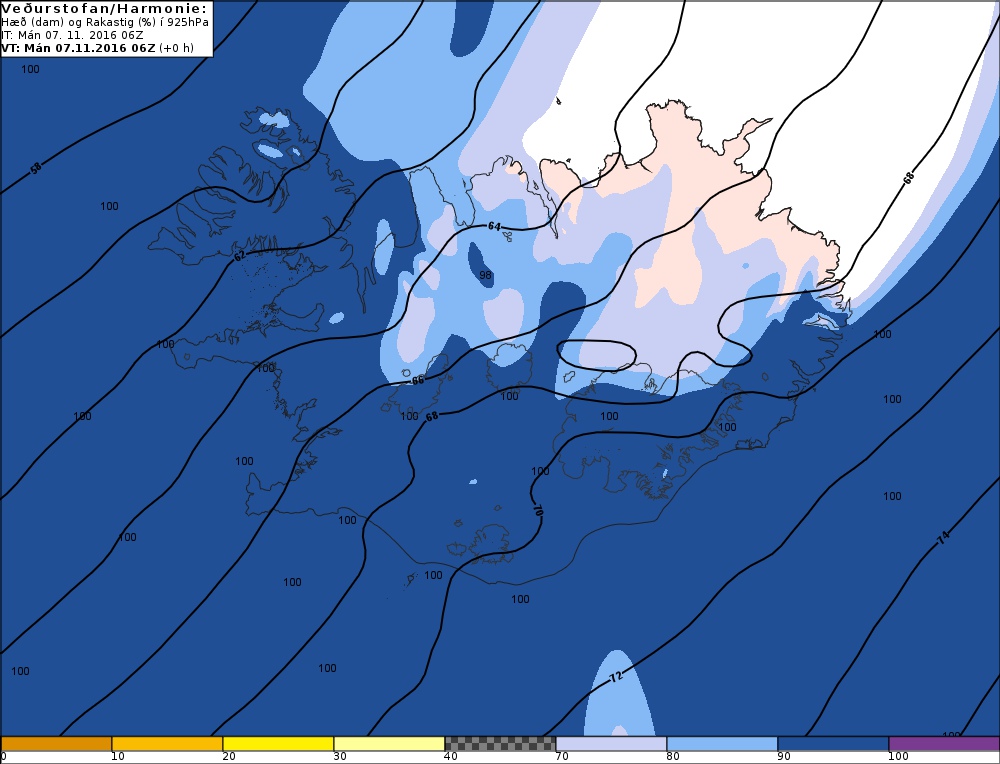Click the orange 10–20 legend swatch
Screen dimensions: 1000x764
pos(167,744)
